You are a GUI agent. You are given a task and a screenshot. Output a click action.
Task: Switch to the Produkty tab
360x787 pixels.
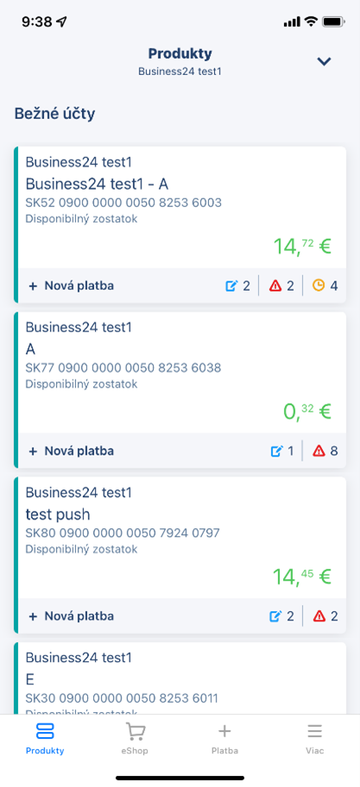45,739
